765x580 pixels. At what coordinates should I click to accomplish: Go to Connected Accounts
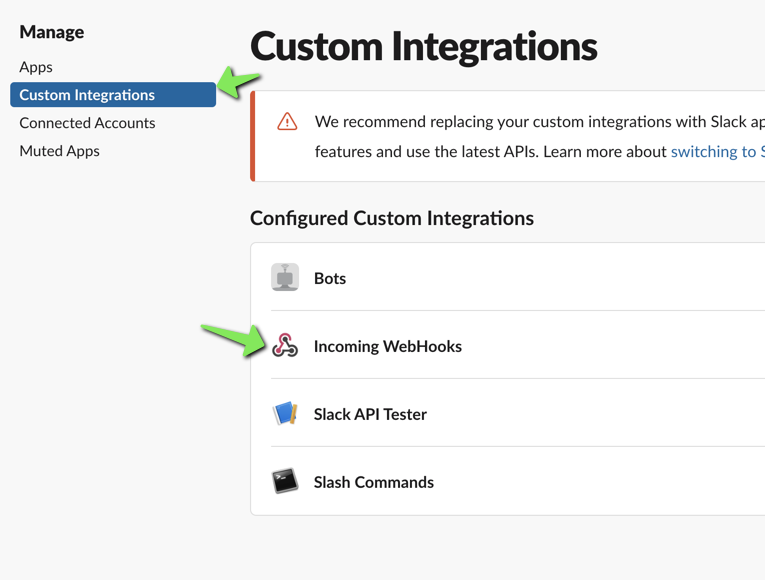coord(87,123)
